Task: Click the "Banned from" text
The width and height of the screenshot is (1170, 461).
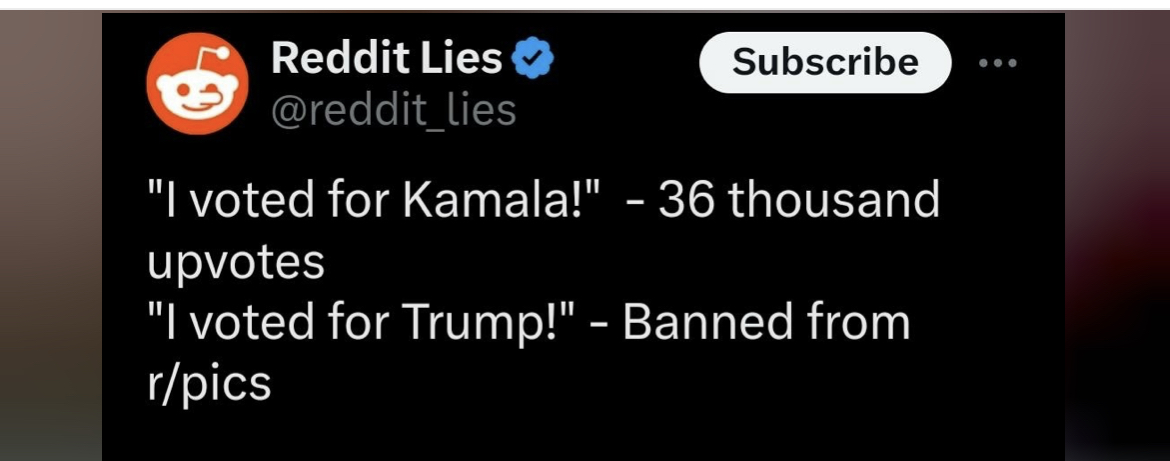Action: click(x=766, y=322)
